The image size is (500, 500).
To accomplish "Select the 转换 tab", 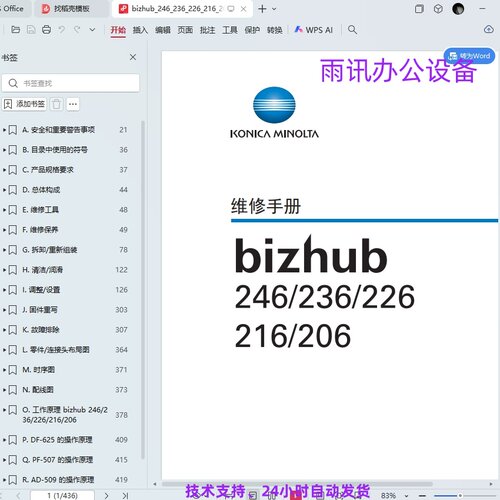I will tap(275, 30).
